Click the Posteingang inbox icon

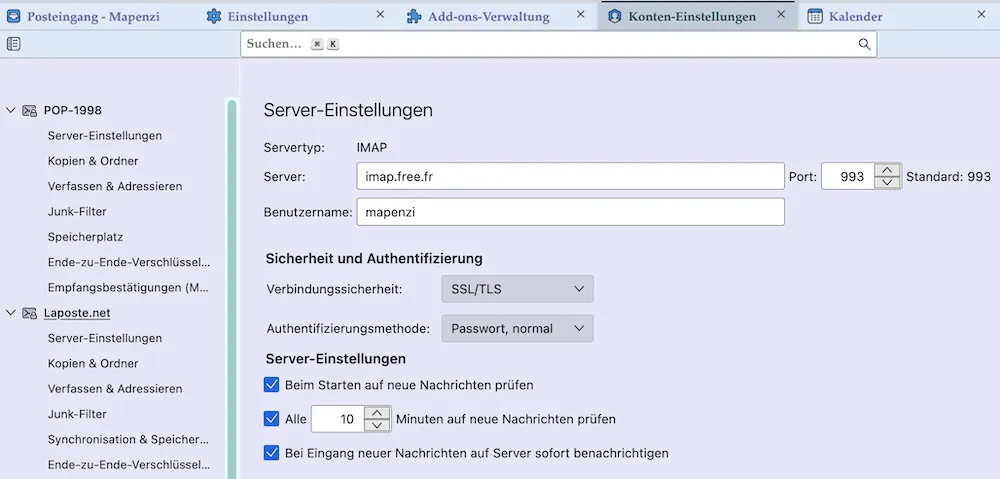(x=13, y=17)
